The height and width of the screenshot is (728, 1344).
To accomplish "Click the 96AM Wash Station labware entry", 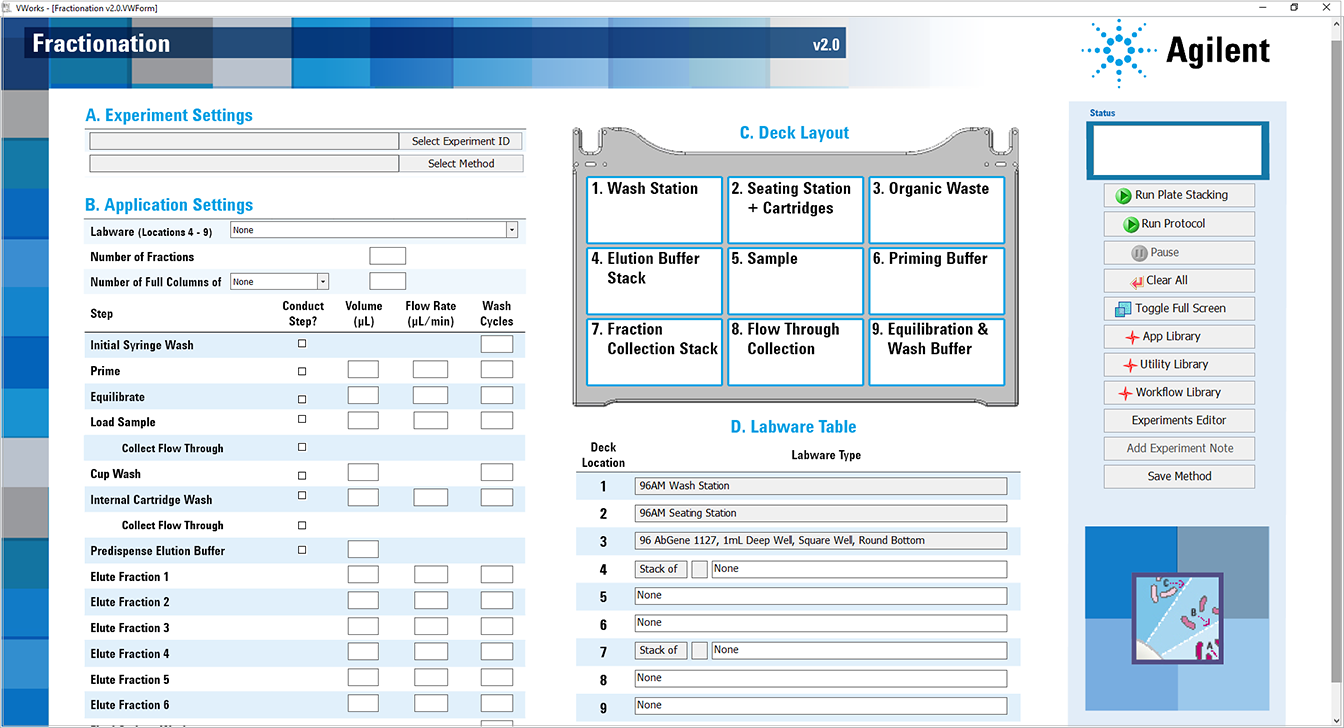I will click(821, 486).
